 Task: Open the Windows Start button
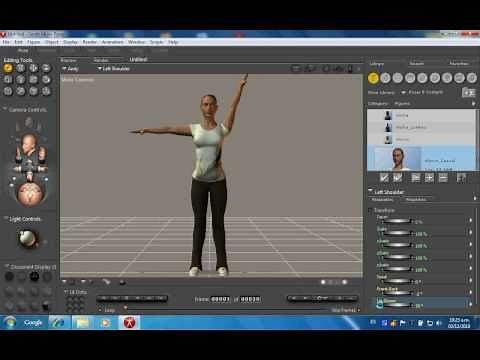10,322
